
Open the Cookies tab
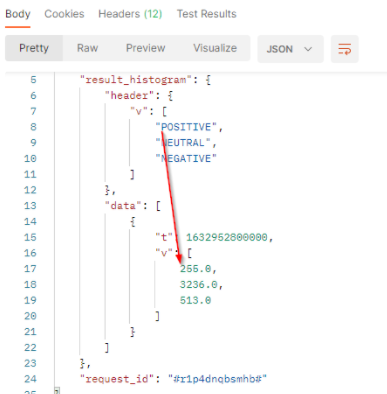[64, 14]
